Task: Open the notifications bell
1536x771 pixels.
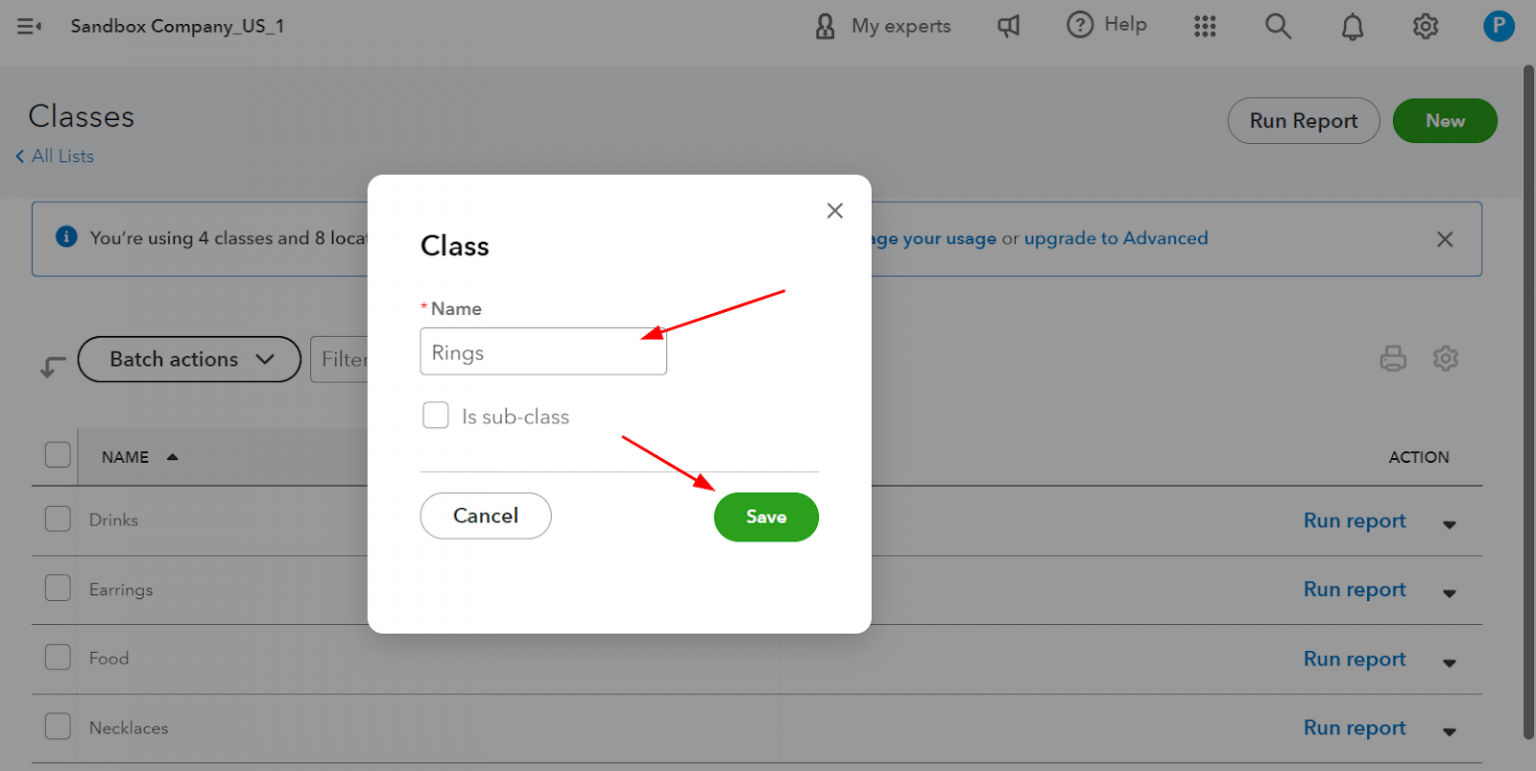Action: [x=1352, y=26]
